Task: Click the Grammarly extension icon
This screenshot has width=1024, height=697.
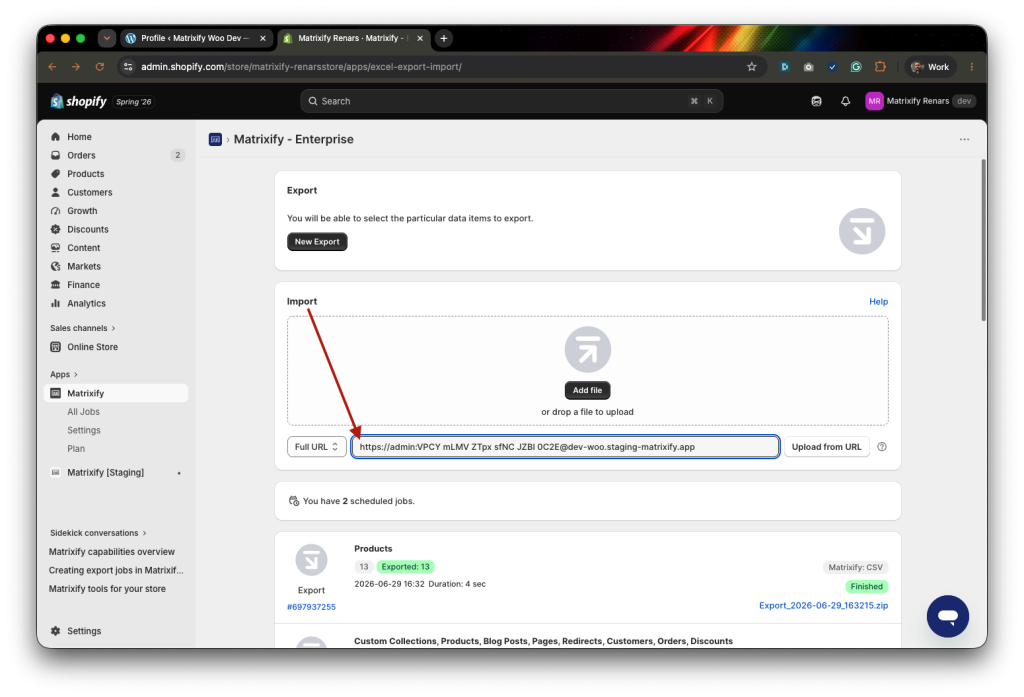Action: (x=856, y=67)
